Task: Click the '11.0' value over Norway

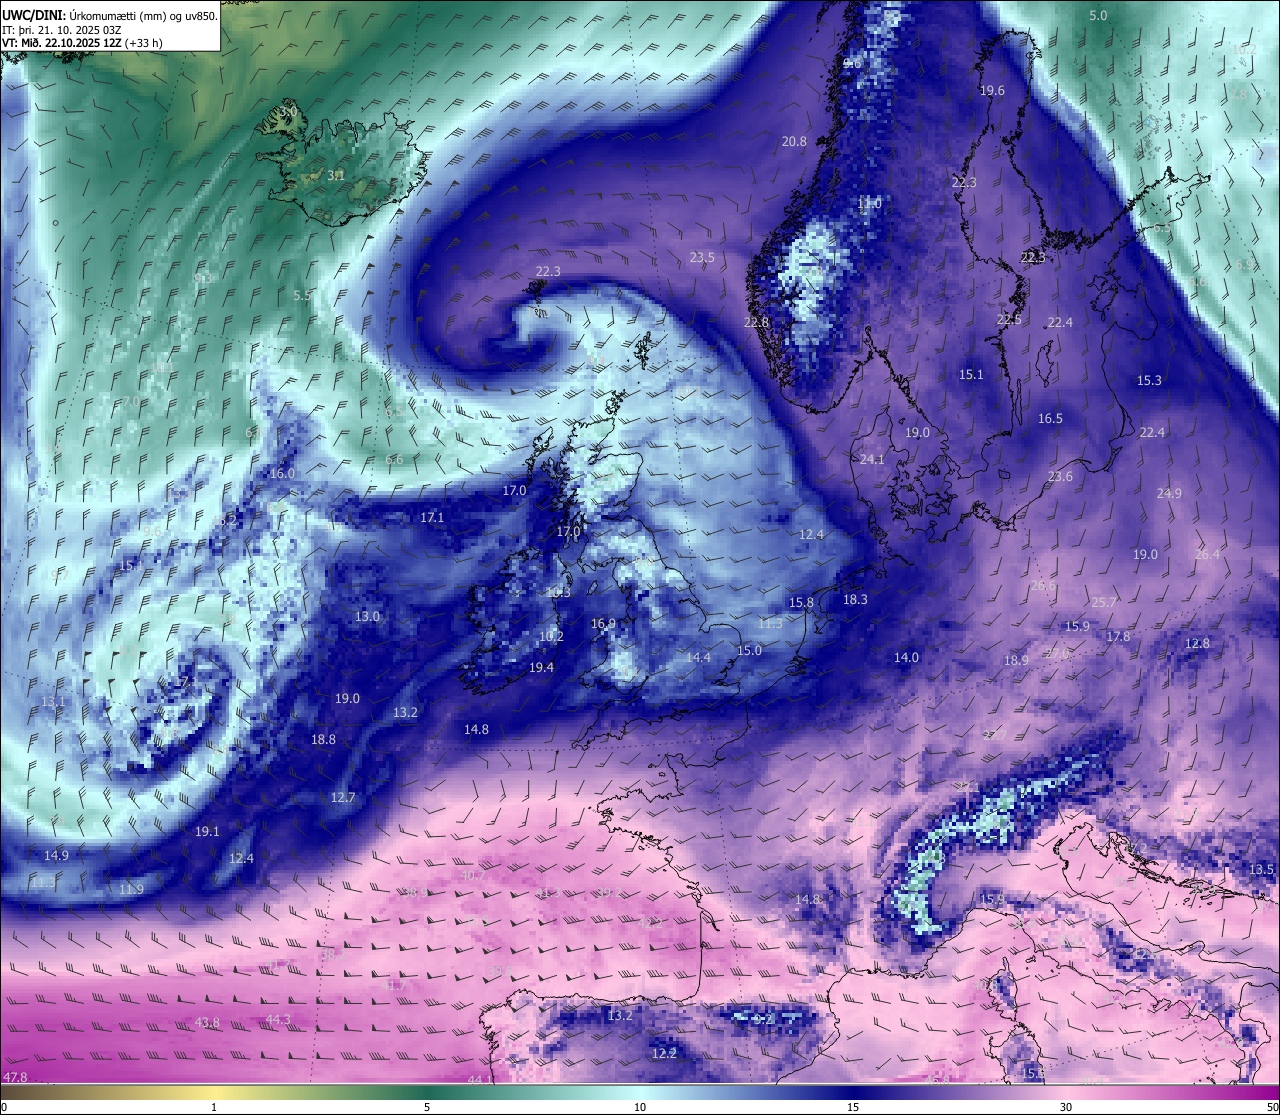Action: tap(870, 203)
